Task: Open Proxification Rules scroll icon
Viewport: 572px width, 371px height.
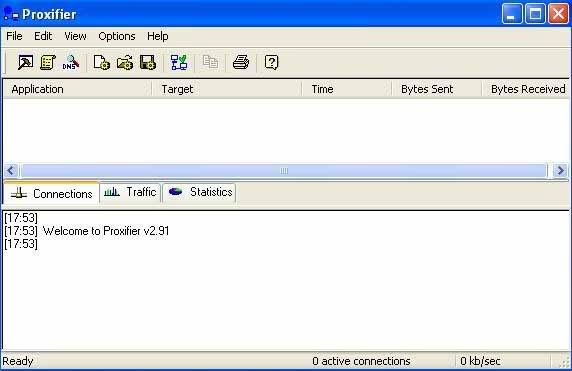Action: coord(48,62)
